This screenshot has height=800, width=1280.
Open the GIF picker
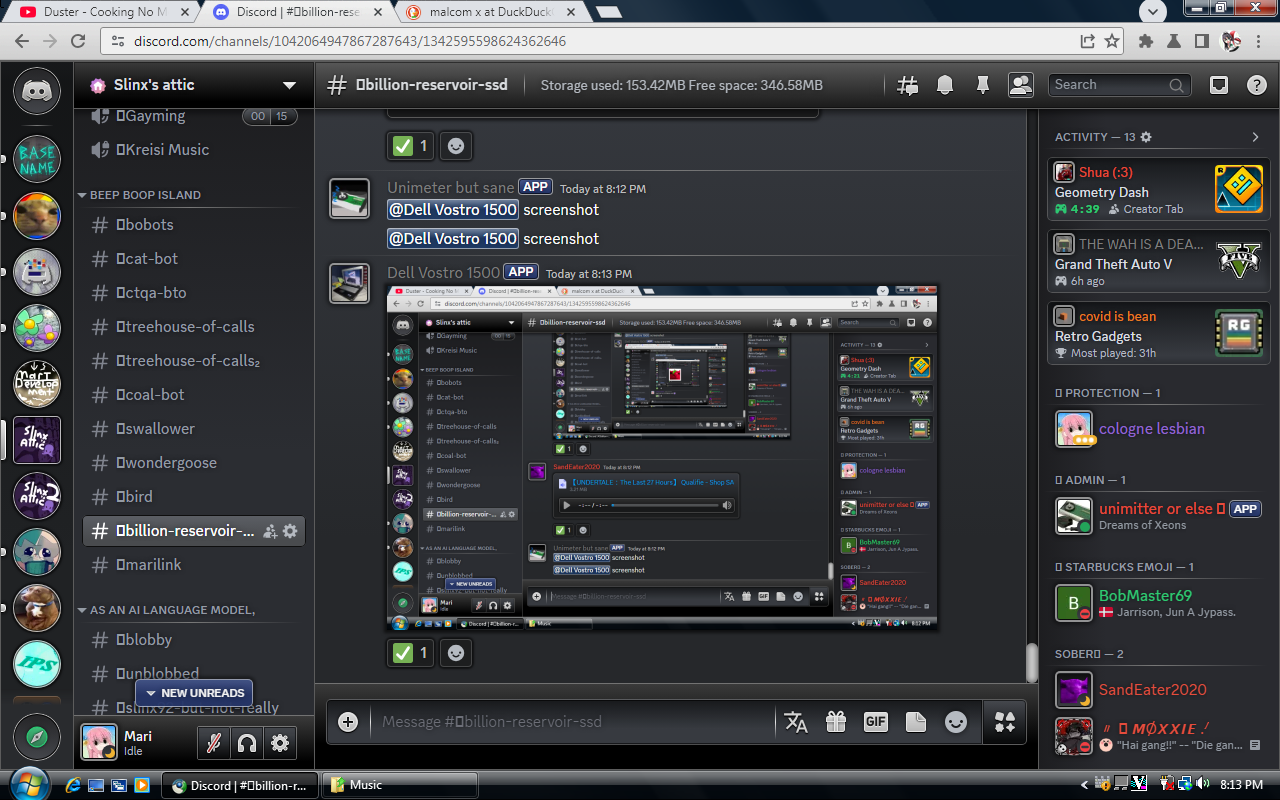(875, 722)
